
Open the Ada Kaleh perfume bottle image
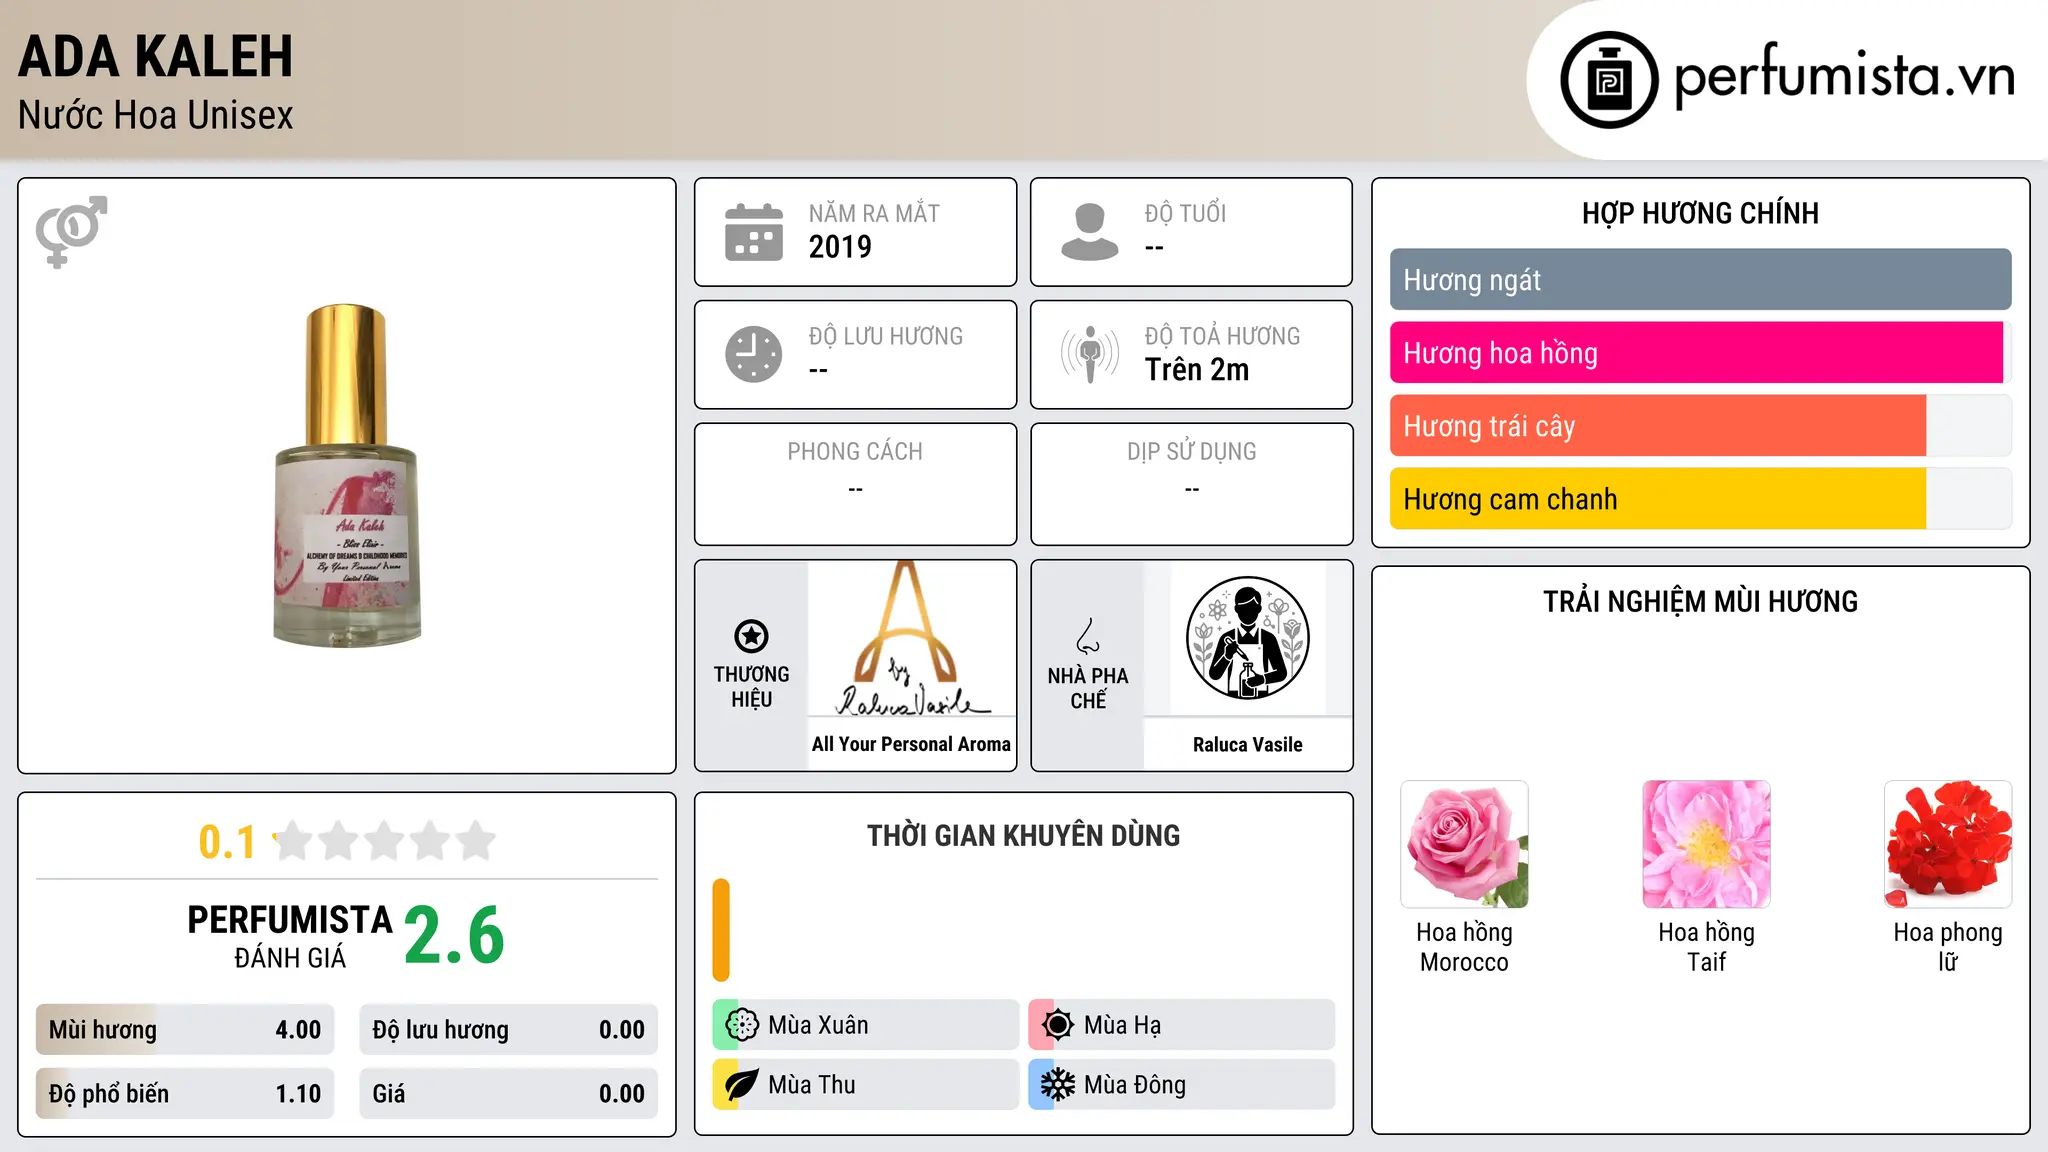click(347, 476)
